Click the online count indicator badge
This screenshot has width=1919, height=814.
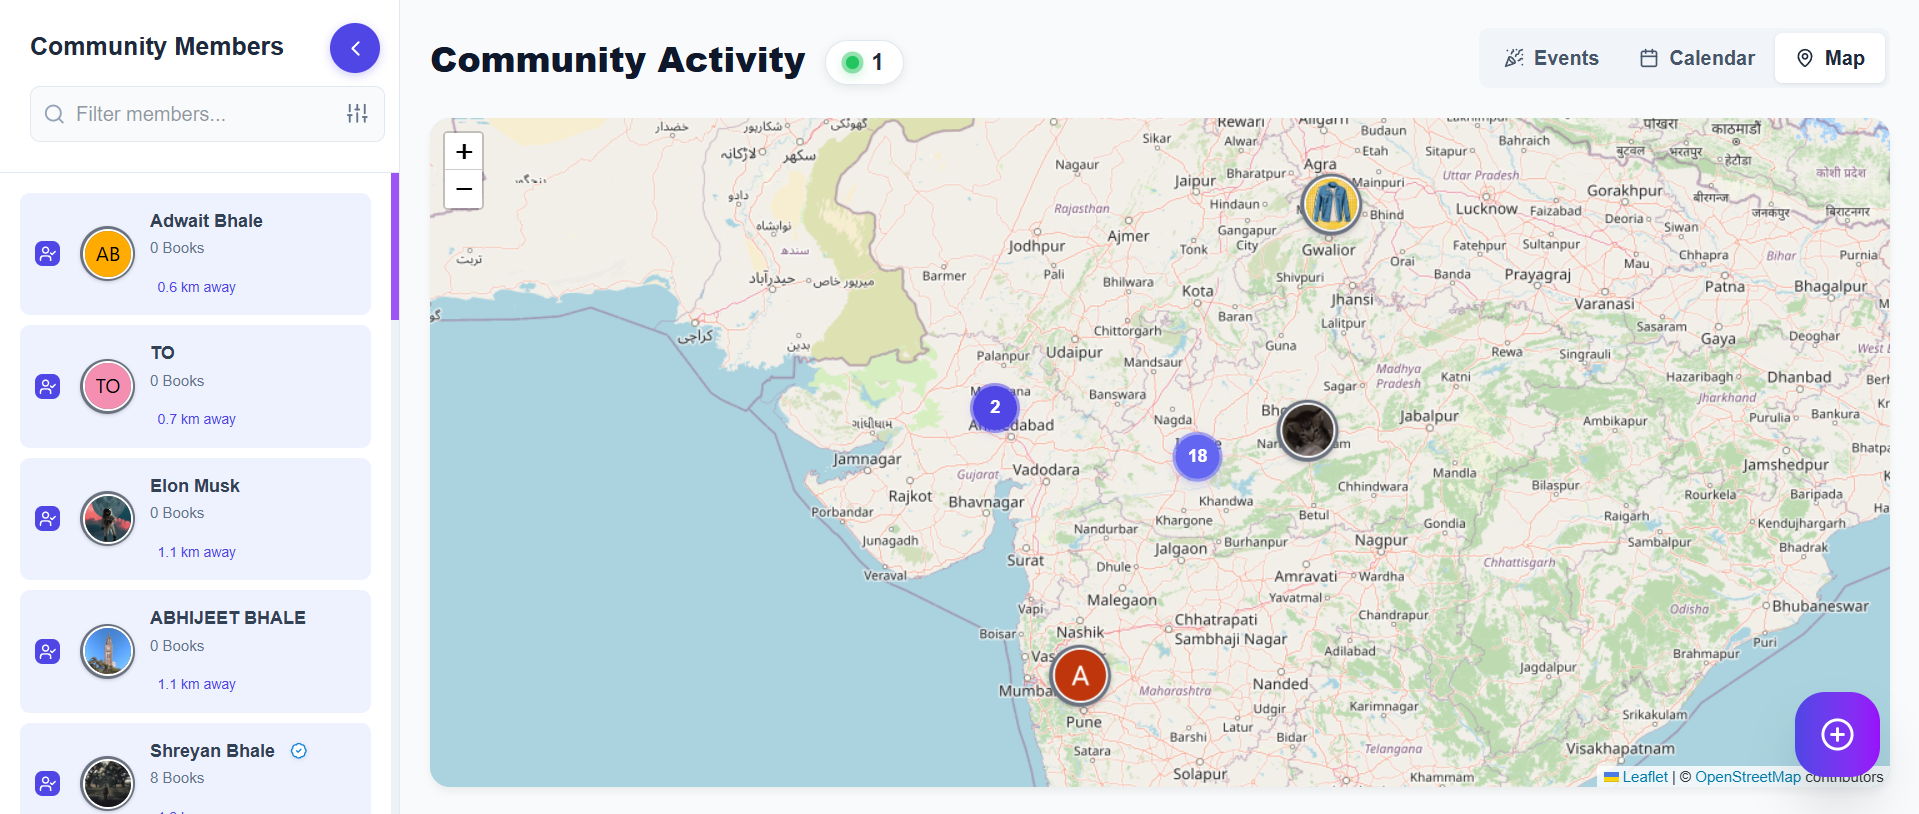click(x=864, y=62)
